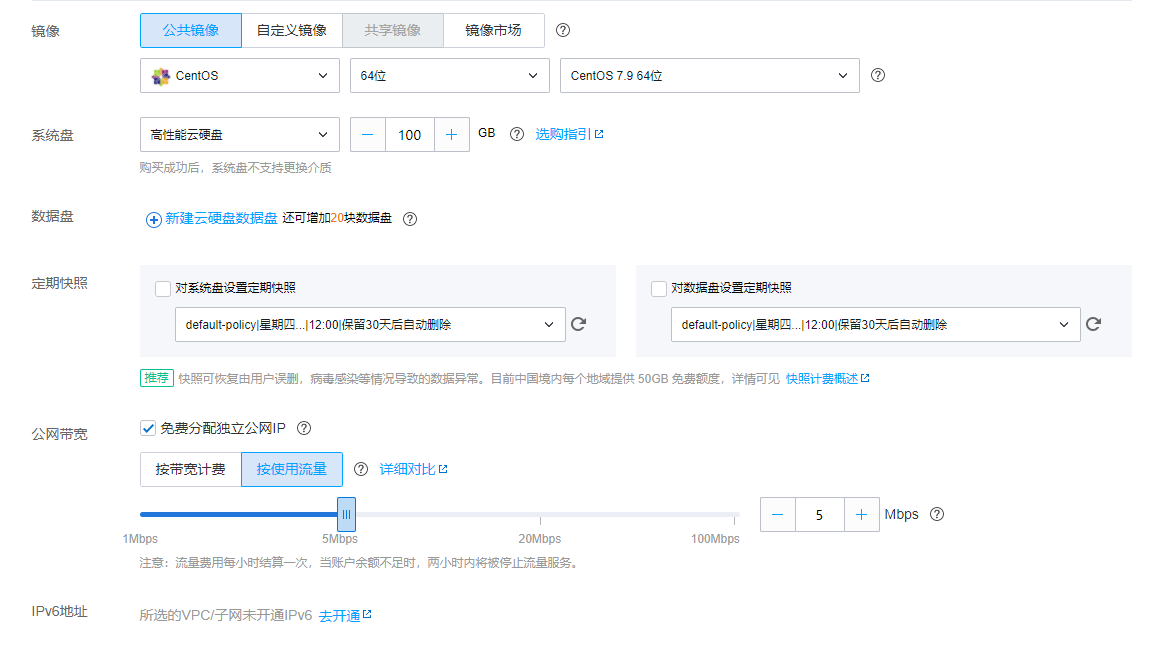Click help icon beside 免费分配独立公网IP
The width and height of the screenshot is (1159, 647).
coord(305,428)
